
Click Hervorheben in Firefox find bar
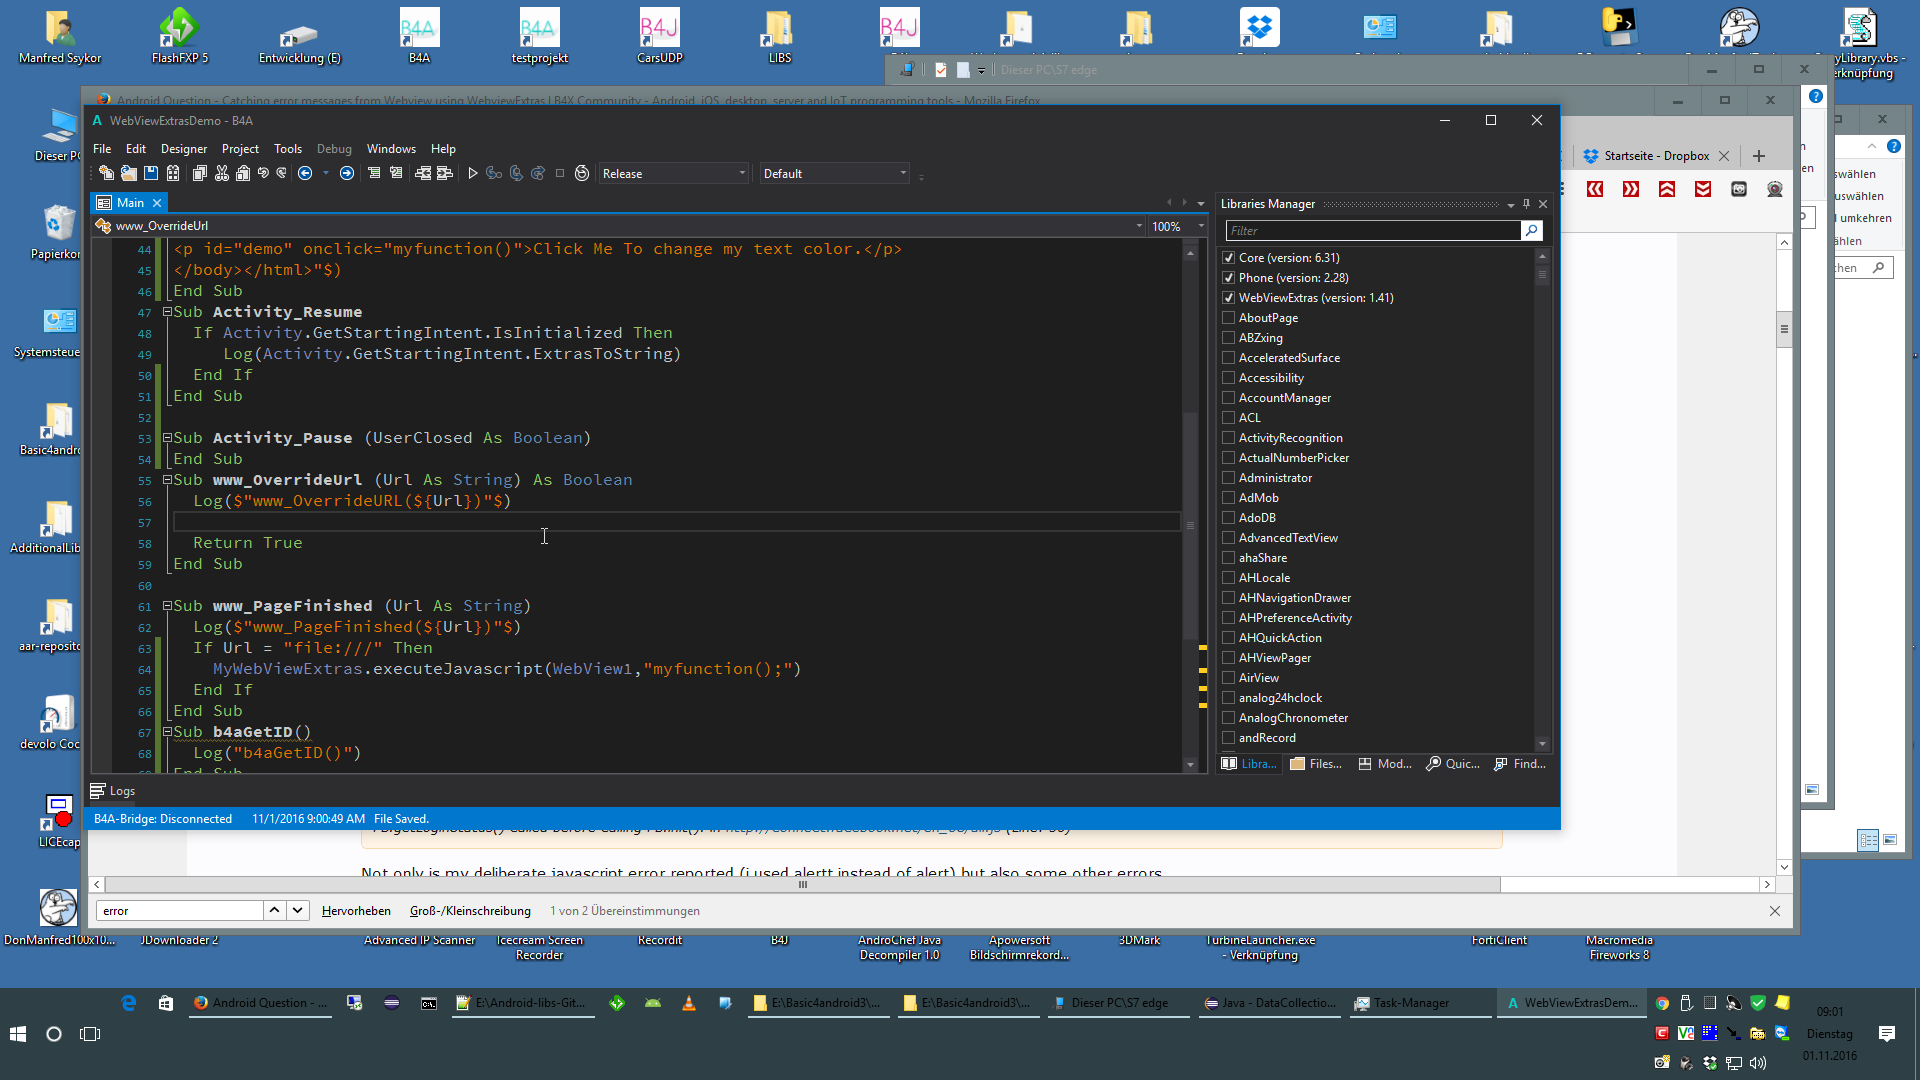356,911
